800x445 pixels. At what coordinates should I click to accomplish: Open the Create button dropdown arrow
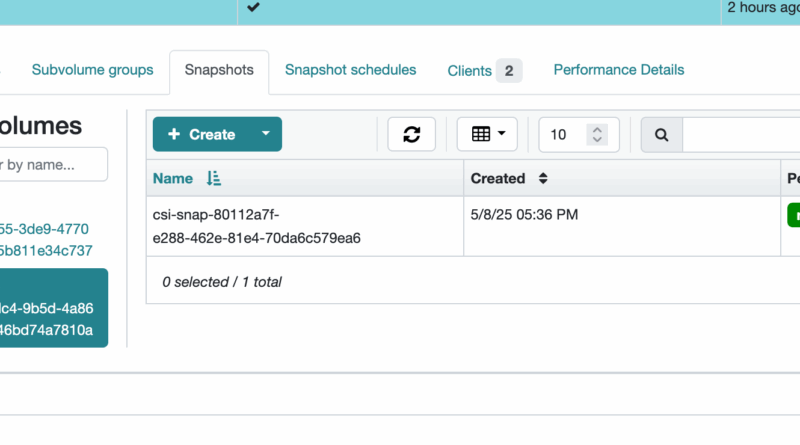[266, 134]
